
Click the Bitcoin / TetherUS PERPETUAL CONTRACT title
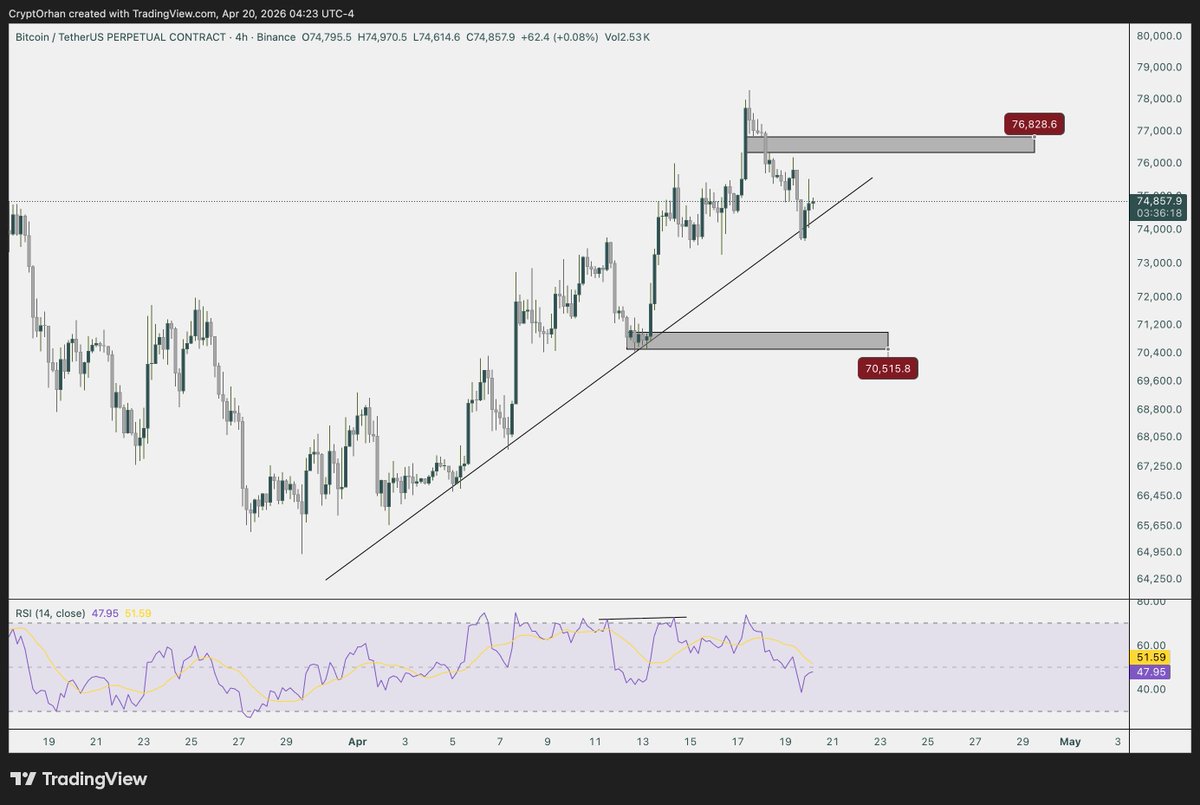point(121,37)
